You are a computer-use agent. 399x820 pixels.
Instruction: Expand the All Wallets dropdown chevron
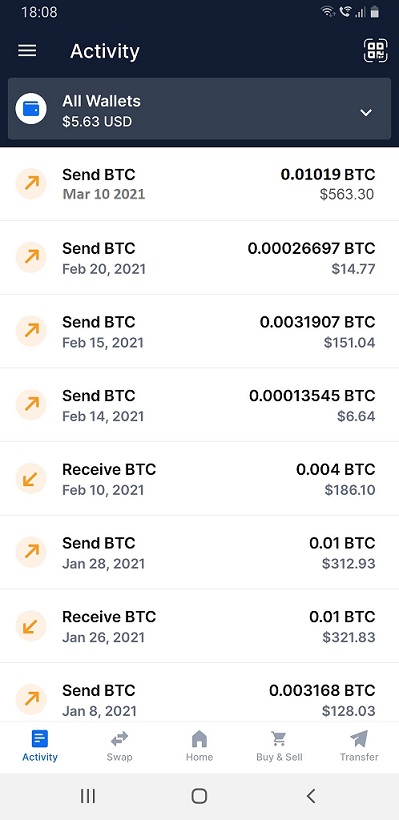point(366,112)
